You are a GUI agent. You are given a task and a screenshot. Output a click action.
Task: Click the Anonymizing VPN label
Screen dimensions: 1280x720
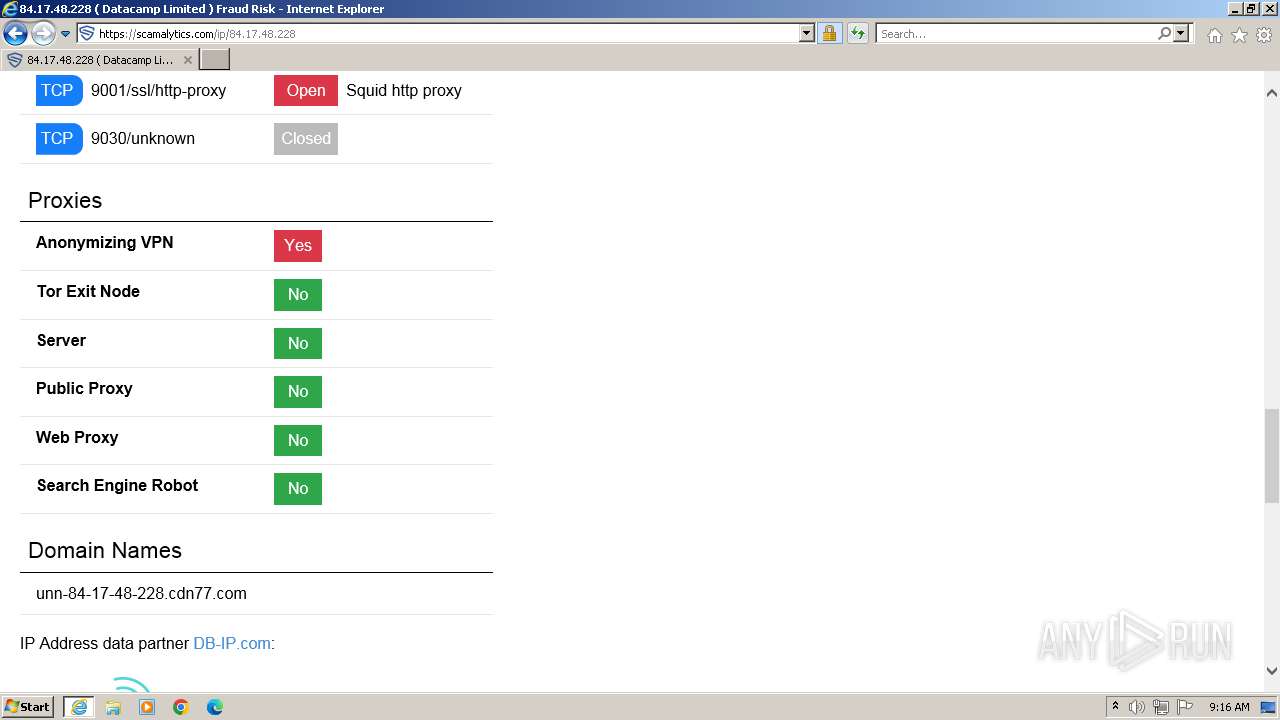coord(105,242)
